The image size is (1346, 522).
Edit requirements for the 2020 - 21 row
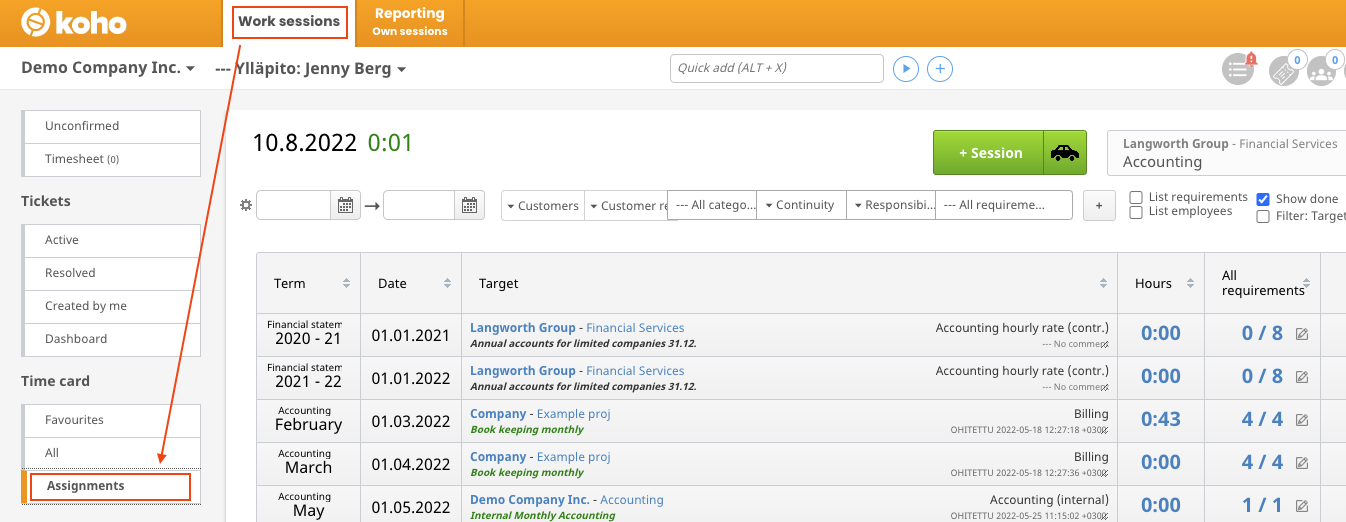click(1301, 334)
